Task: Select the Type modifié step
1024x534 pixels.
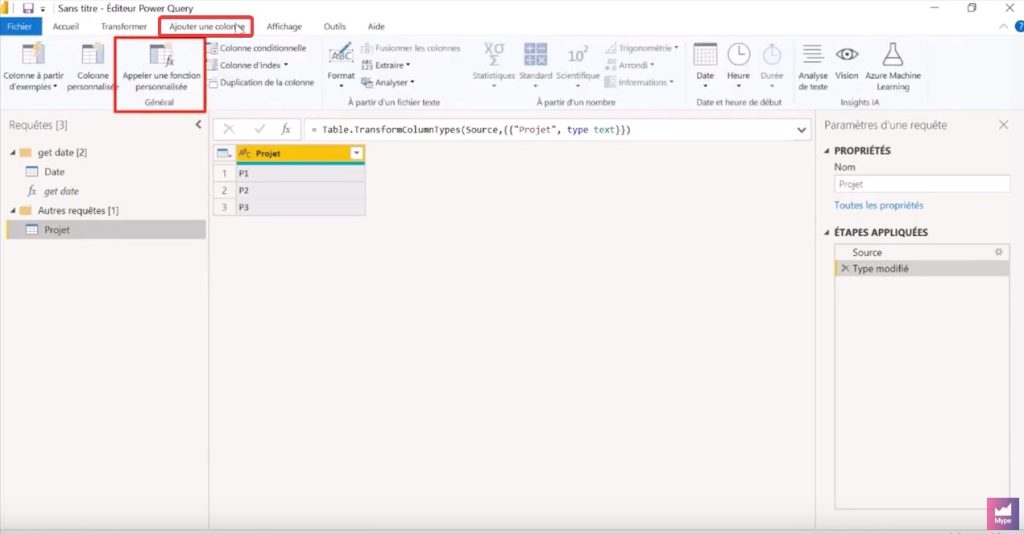Action: (x=922, y=268)
